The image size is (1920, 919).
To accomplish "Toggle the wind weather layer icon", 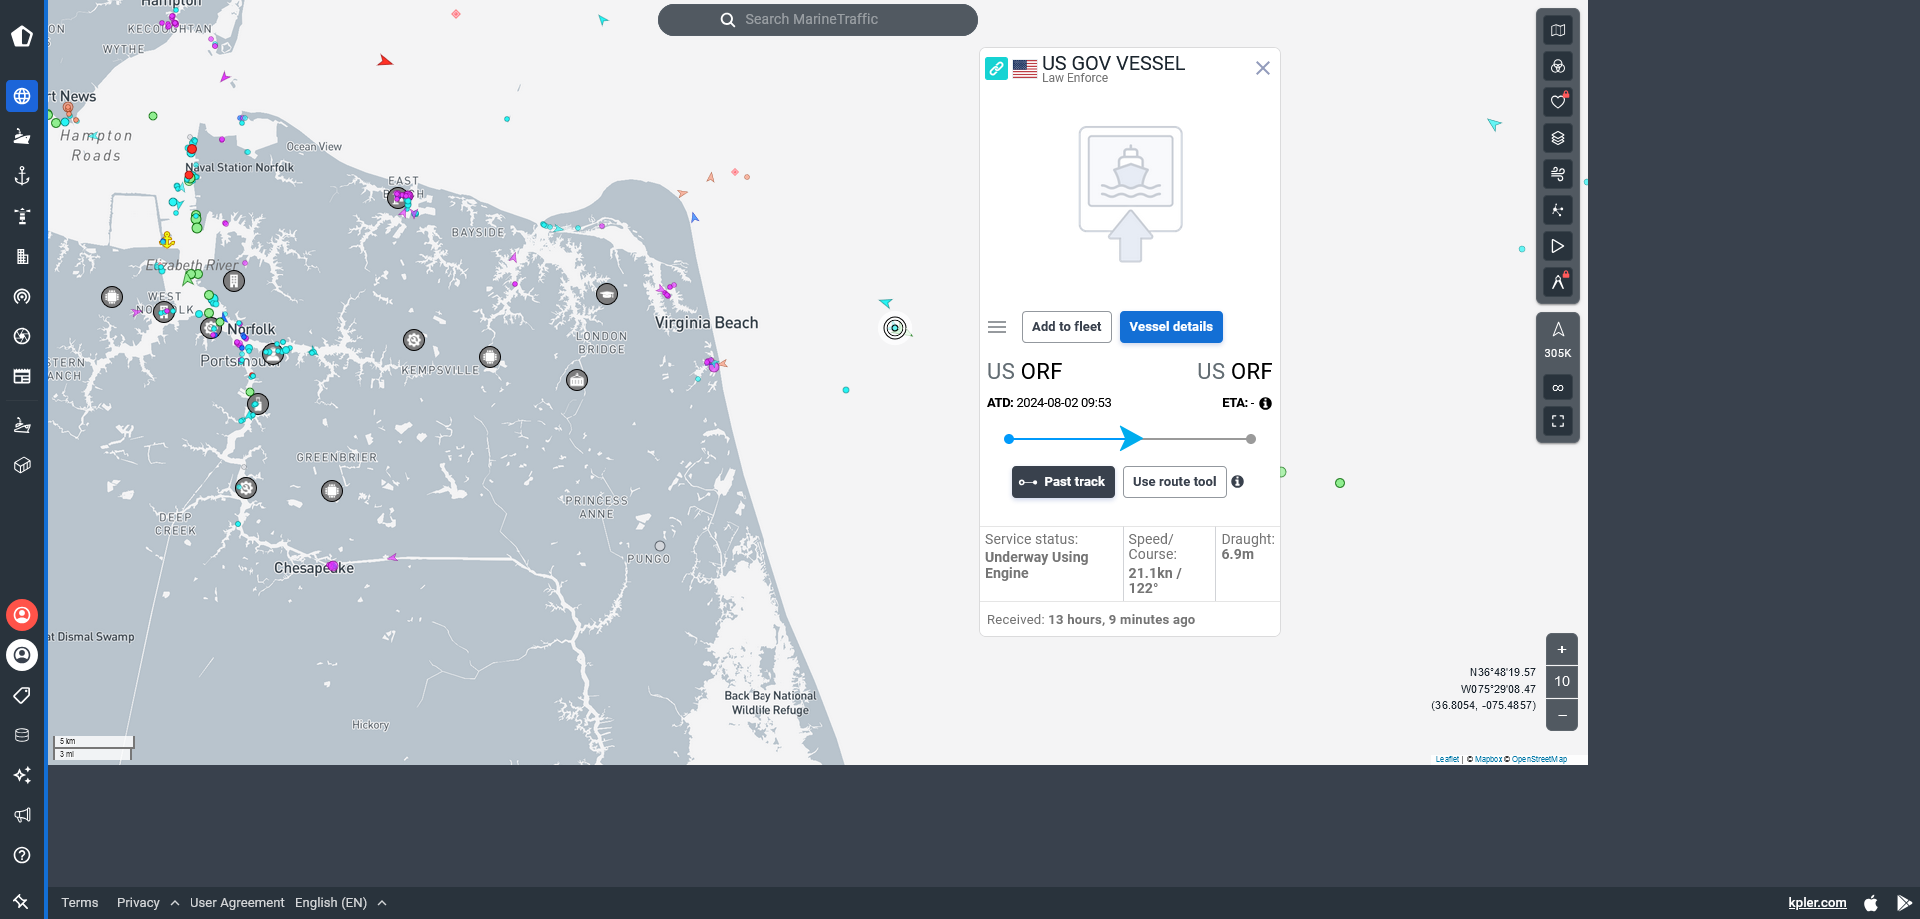I will pos(1558,174).
